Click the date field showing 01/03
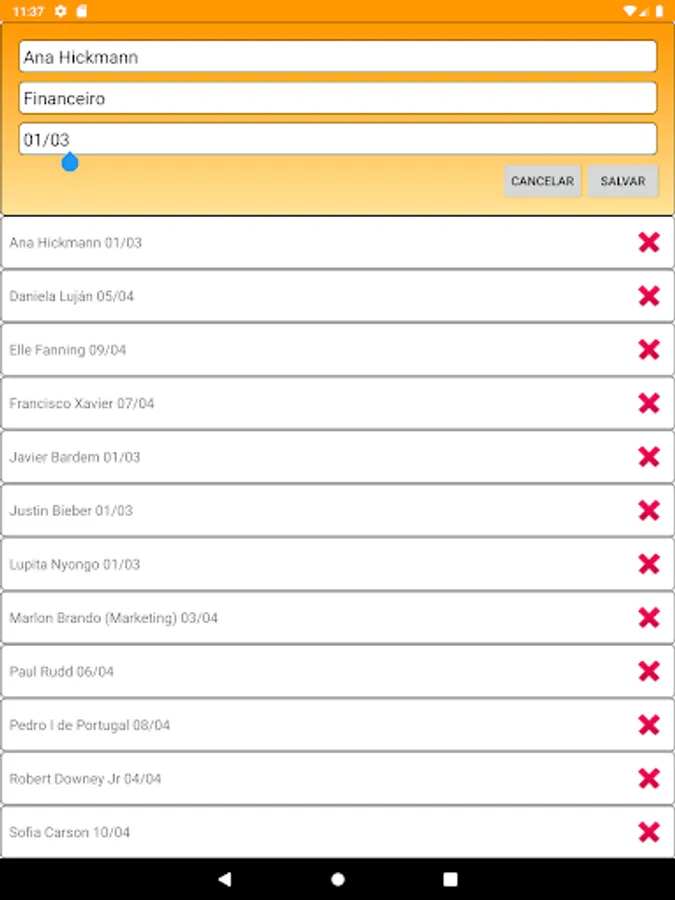This screenshot has height=900, width=675. (337, 139)
